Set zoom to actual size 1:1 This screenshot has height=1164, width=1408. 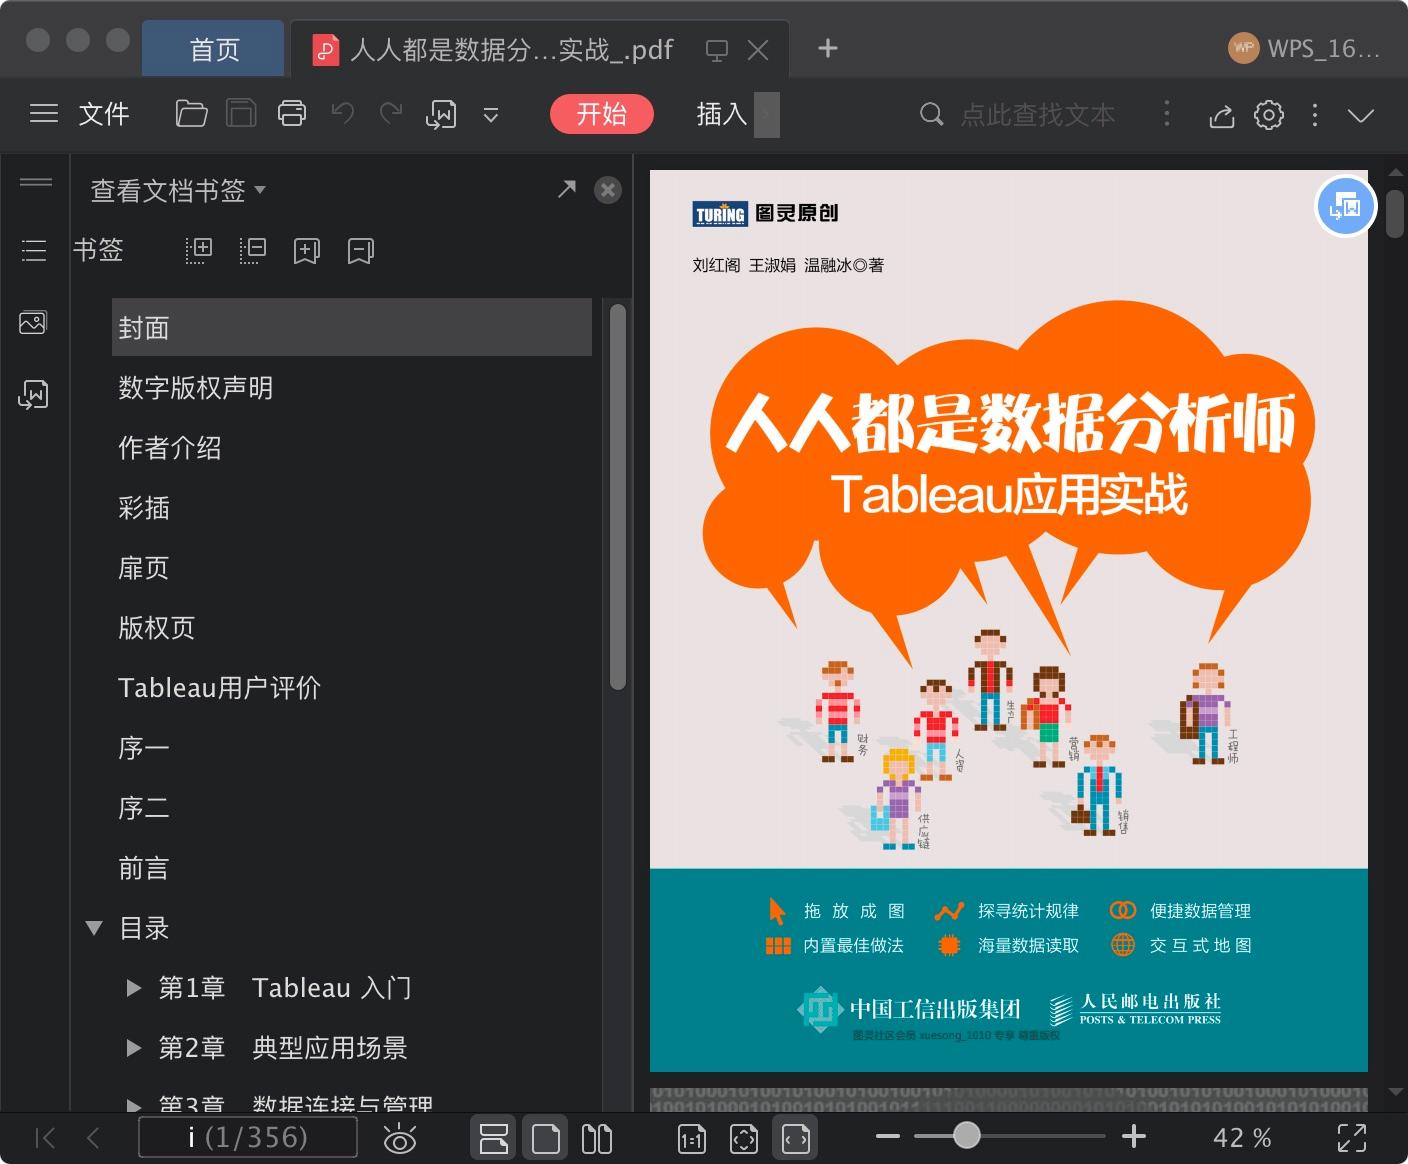(692, 1139)
